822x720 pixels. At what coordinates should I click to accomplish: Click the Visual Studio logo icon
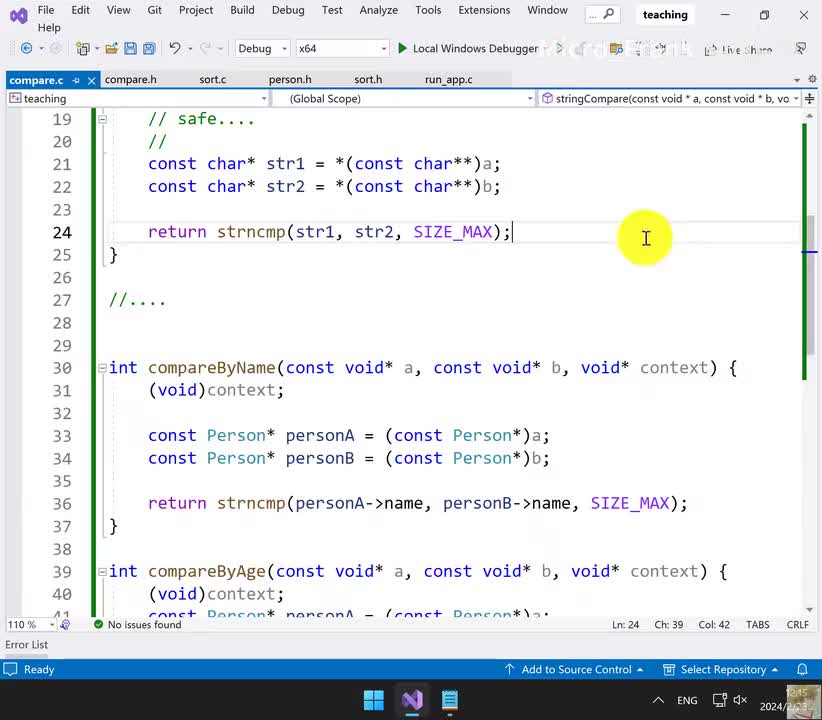(x=19, y=16)
